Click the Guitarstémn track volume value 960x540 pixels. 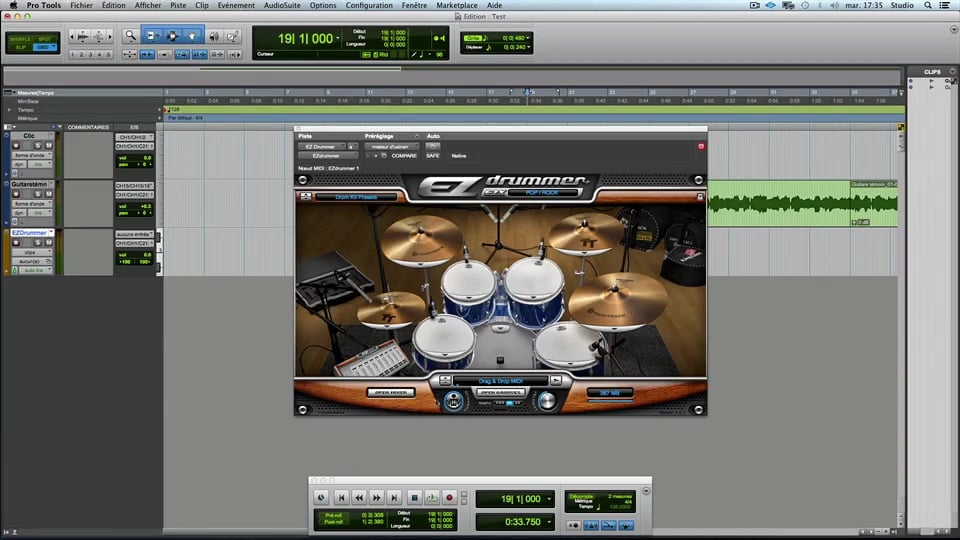[x=146, y=206]
